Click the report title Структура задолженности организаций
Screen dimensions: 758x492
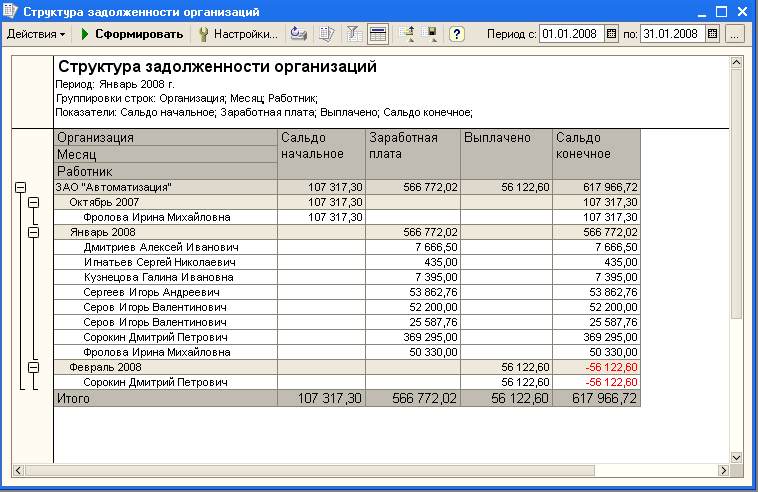(217, 66)
